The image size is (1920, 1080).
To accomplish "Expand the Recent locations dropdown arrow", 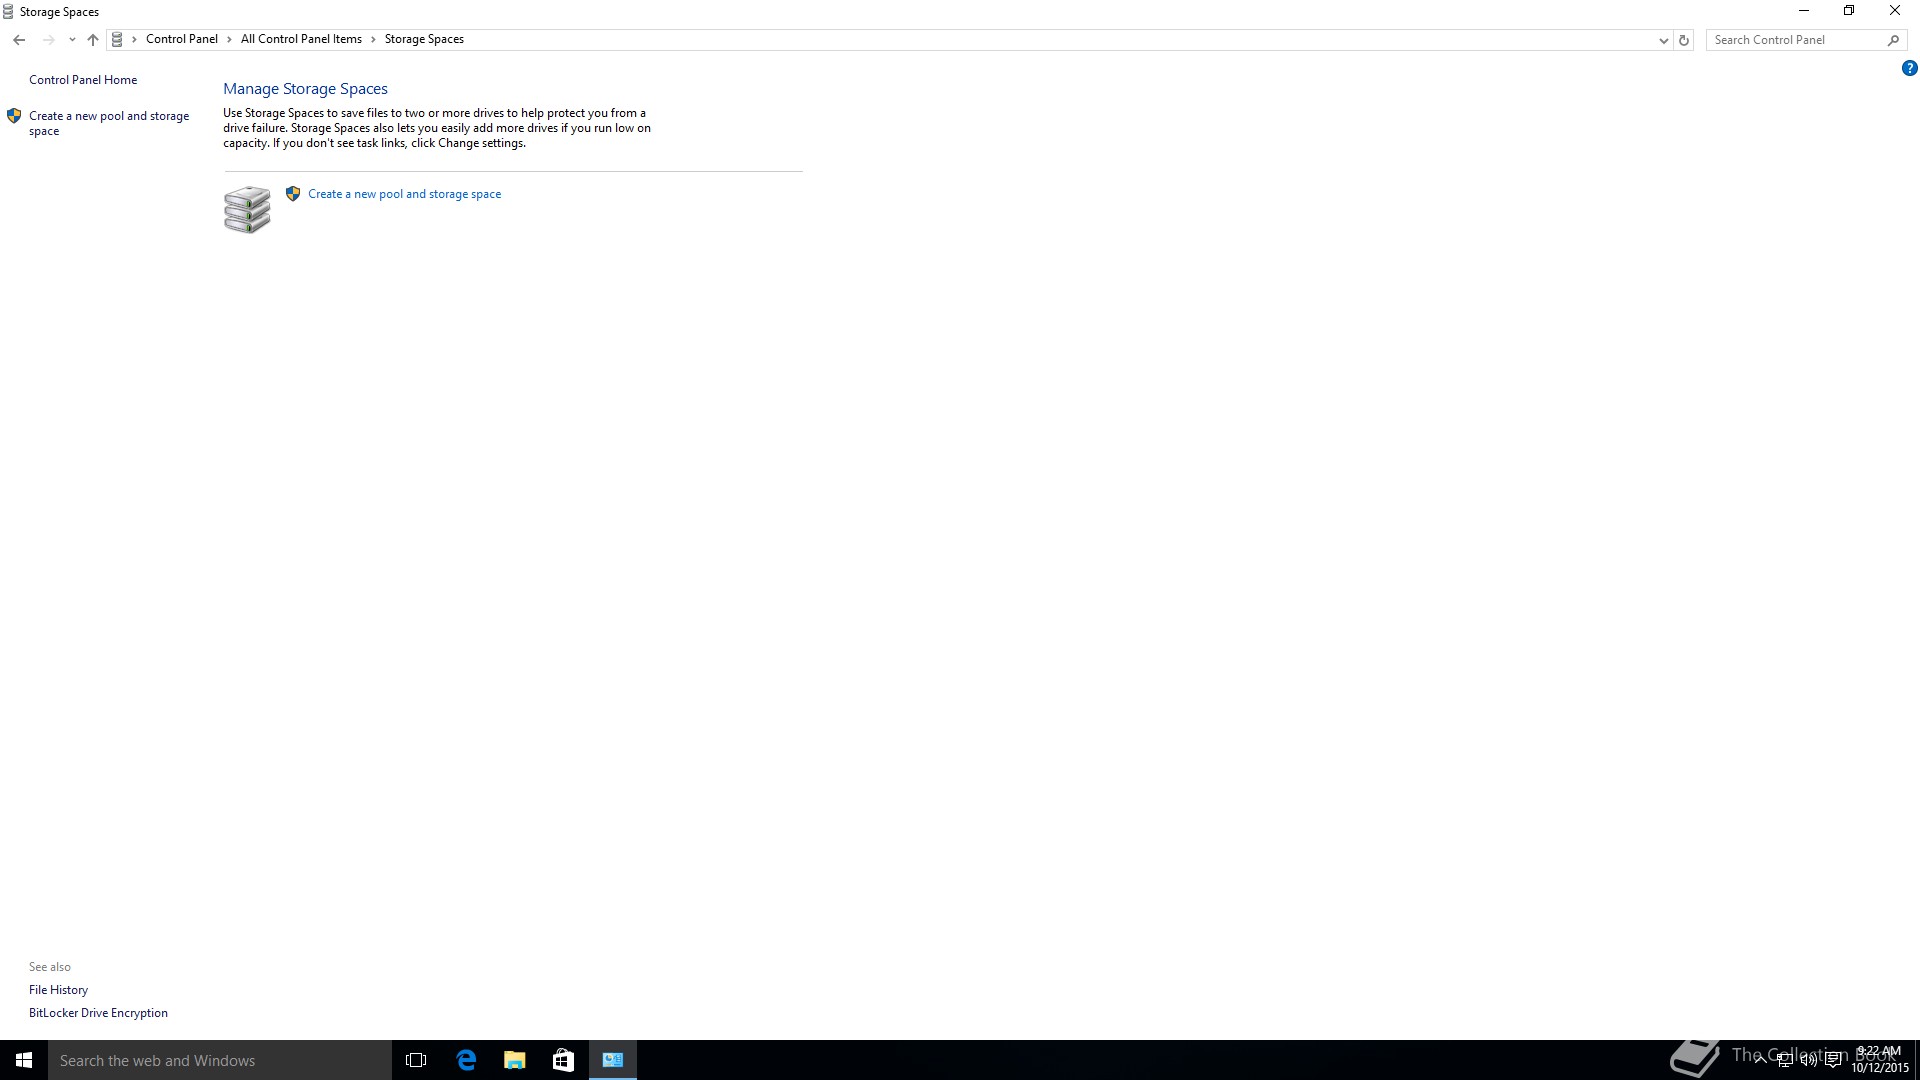I will pos(72,40).
